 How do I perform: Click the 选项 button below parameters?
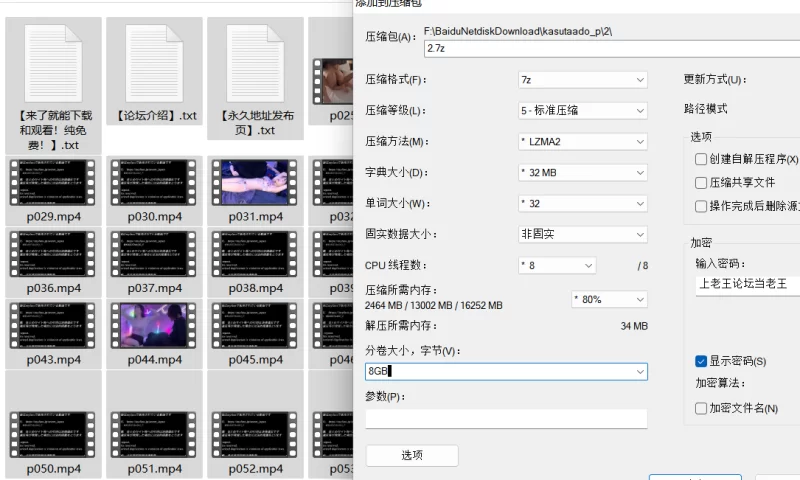[412, 456]
